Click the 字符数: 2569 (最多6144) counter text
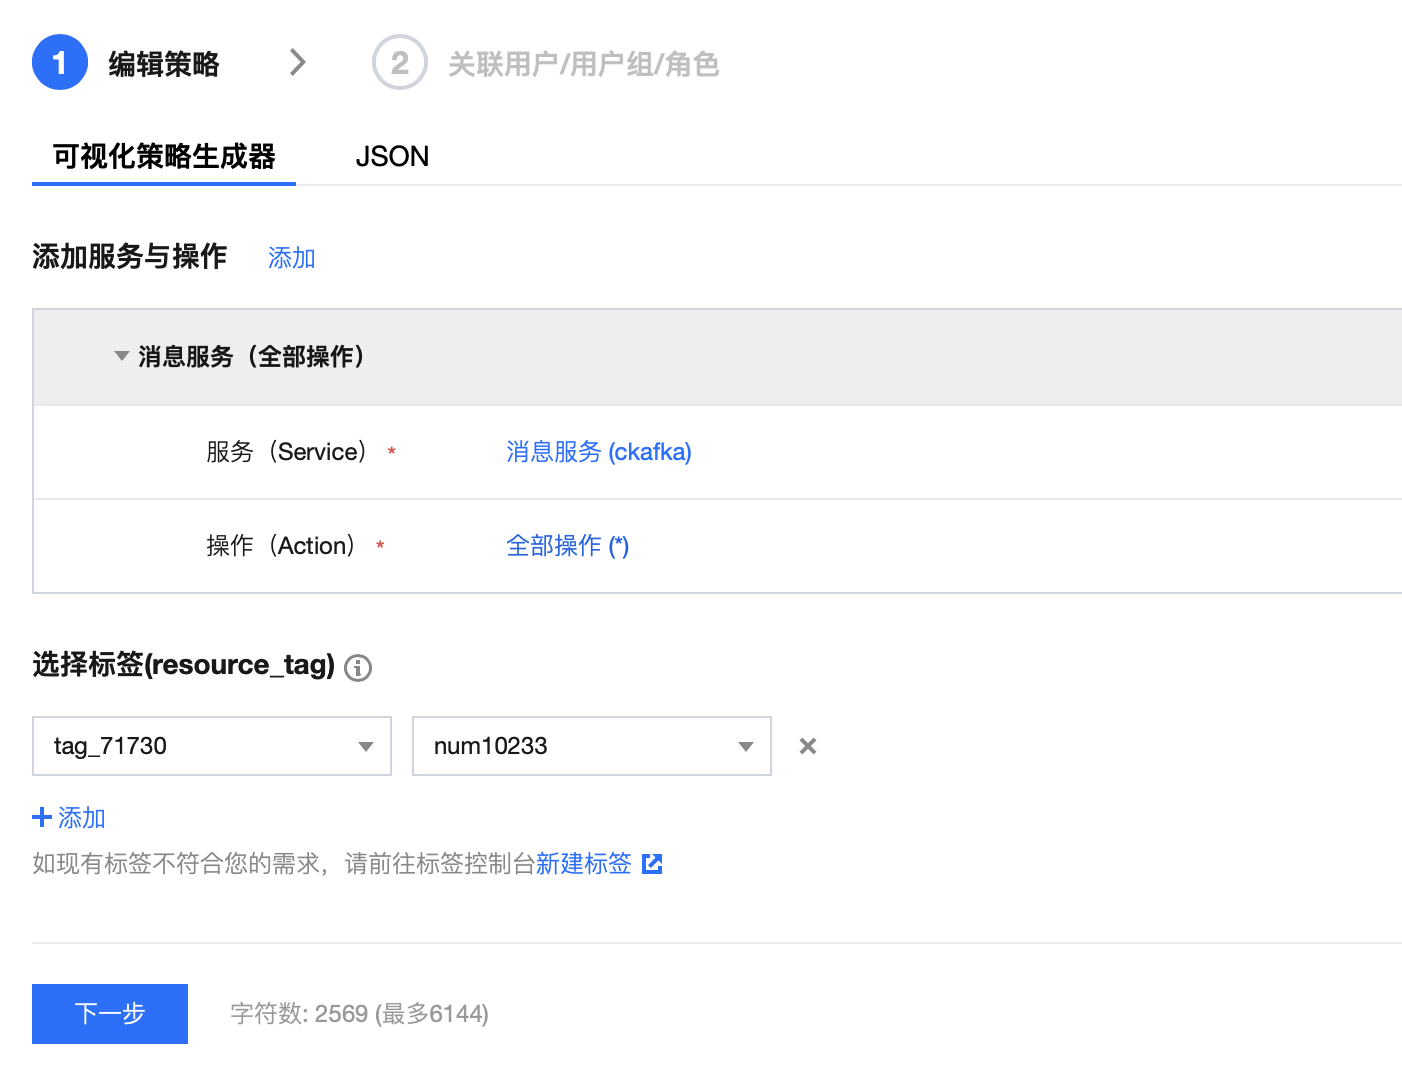The width and height of the screenshot is (1402, 1070). coord(359,1014)
